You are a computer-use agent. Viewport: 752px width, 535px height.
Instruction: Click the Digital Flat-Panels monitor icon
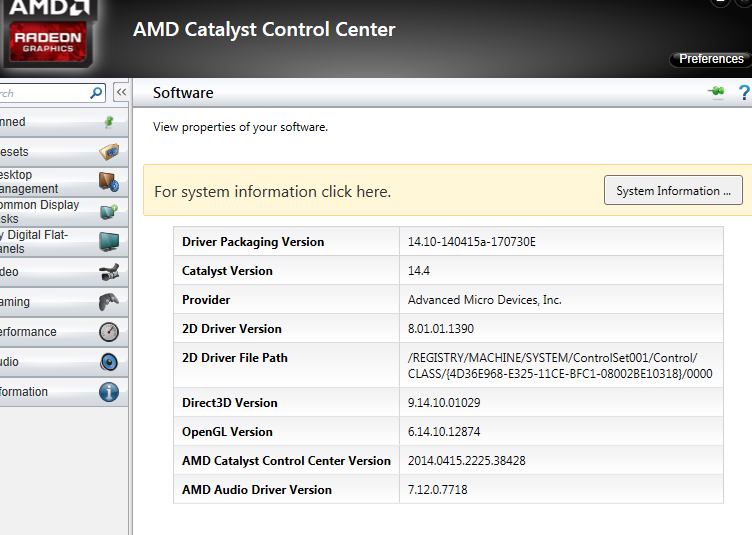(x=109, y=242)
